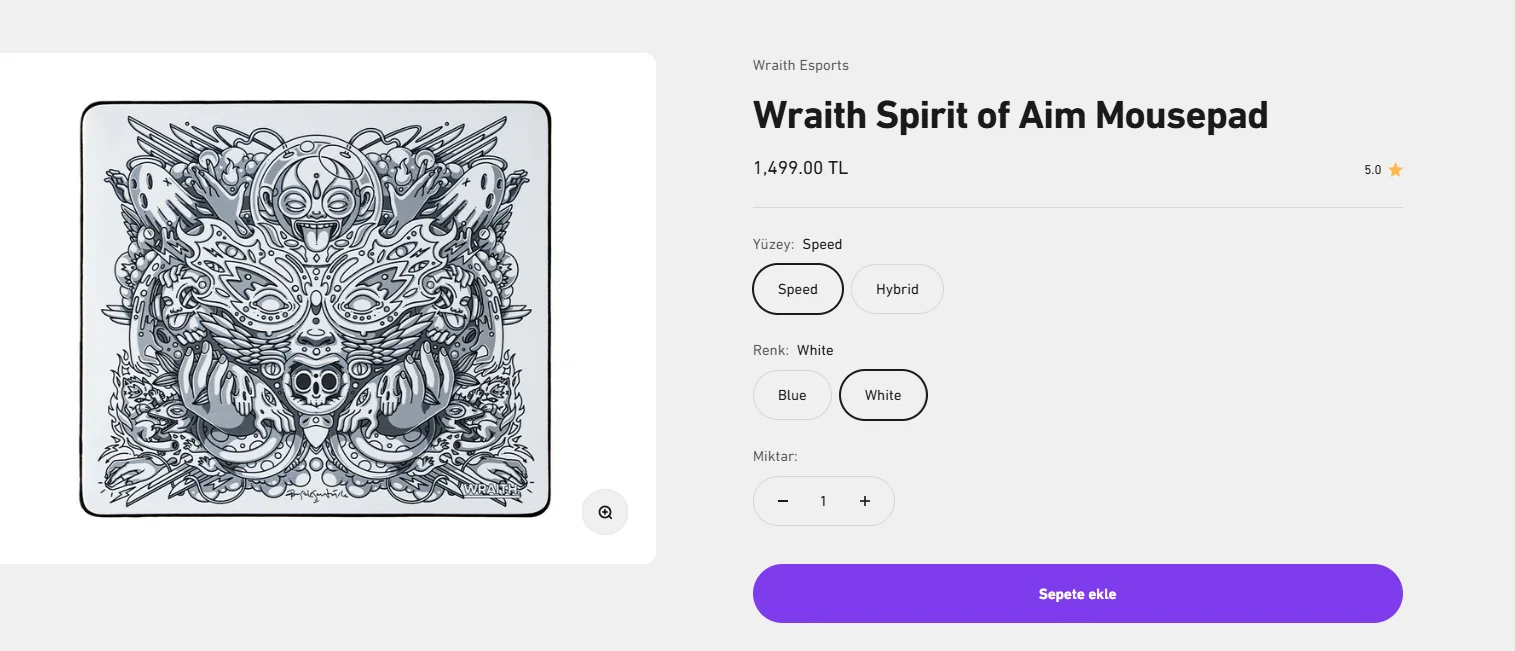Viewport: 1515px width, 651px height.
Task: Click the Renk label text
Action: coord(770,350)
